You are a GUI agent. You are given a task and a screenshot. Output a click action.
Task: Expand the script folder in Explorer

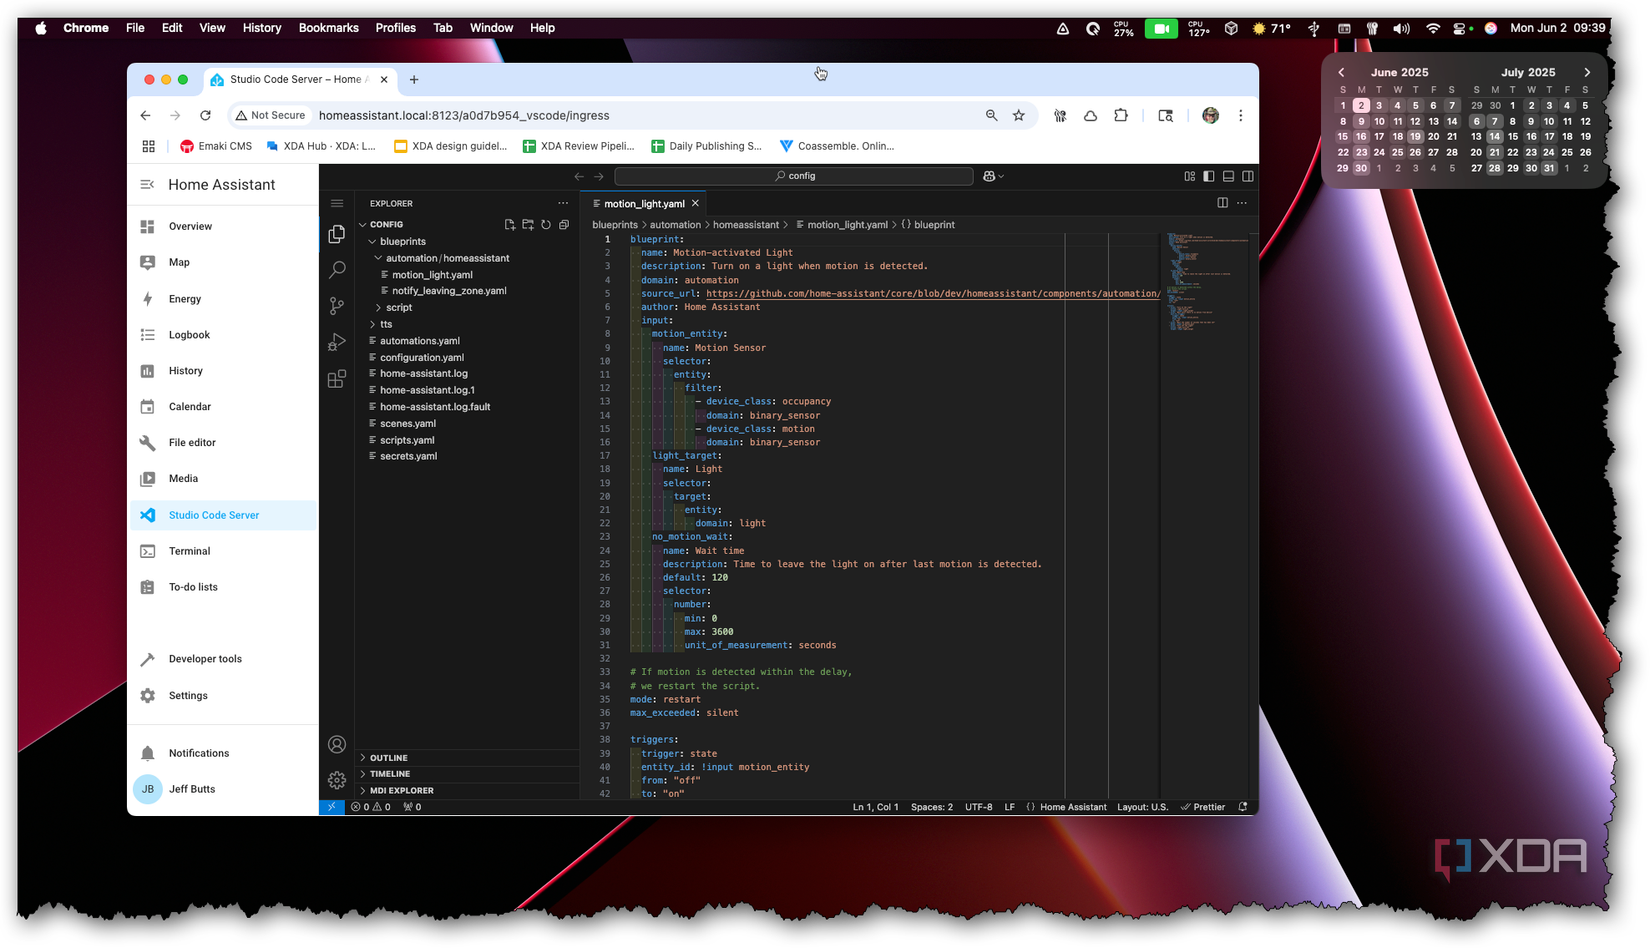click(x=399, y=308)
